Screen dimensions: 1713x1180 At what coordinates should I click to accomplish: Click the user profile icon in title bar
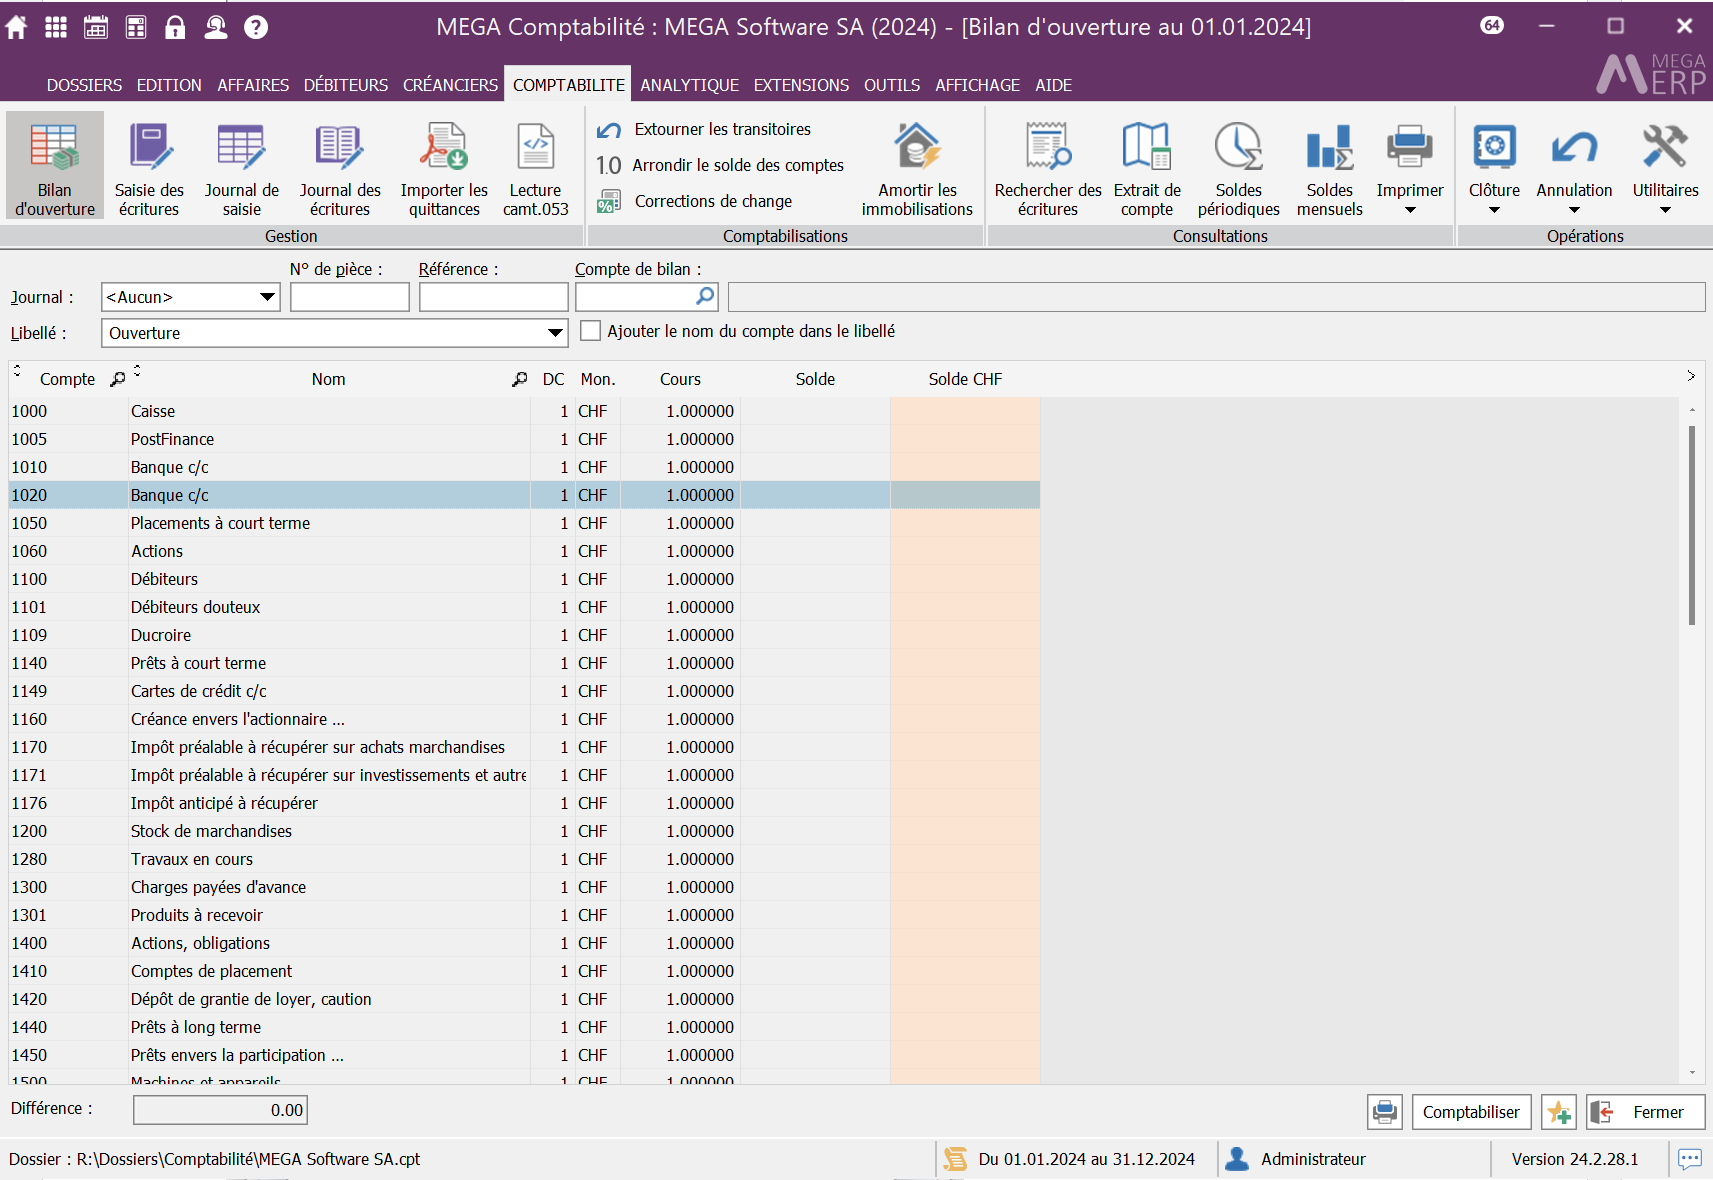[x=216, y=27]
